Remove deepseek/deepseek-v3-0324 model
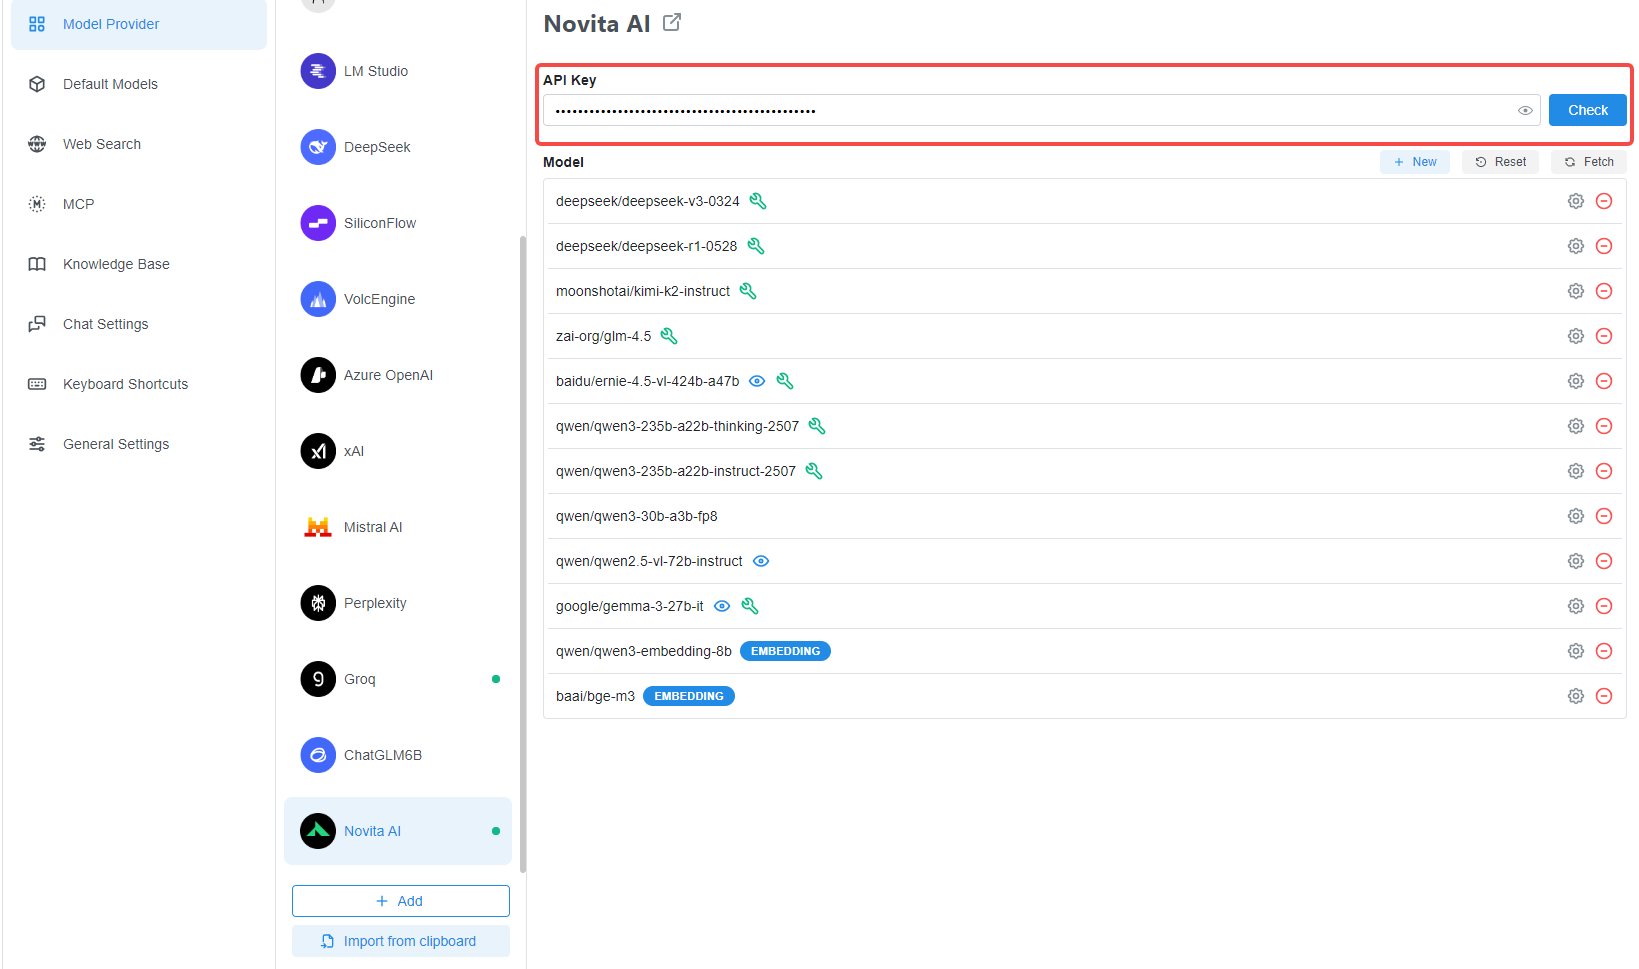Viewport: 1639px width, 969px height. 1604,201
